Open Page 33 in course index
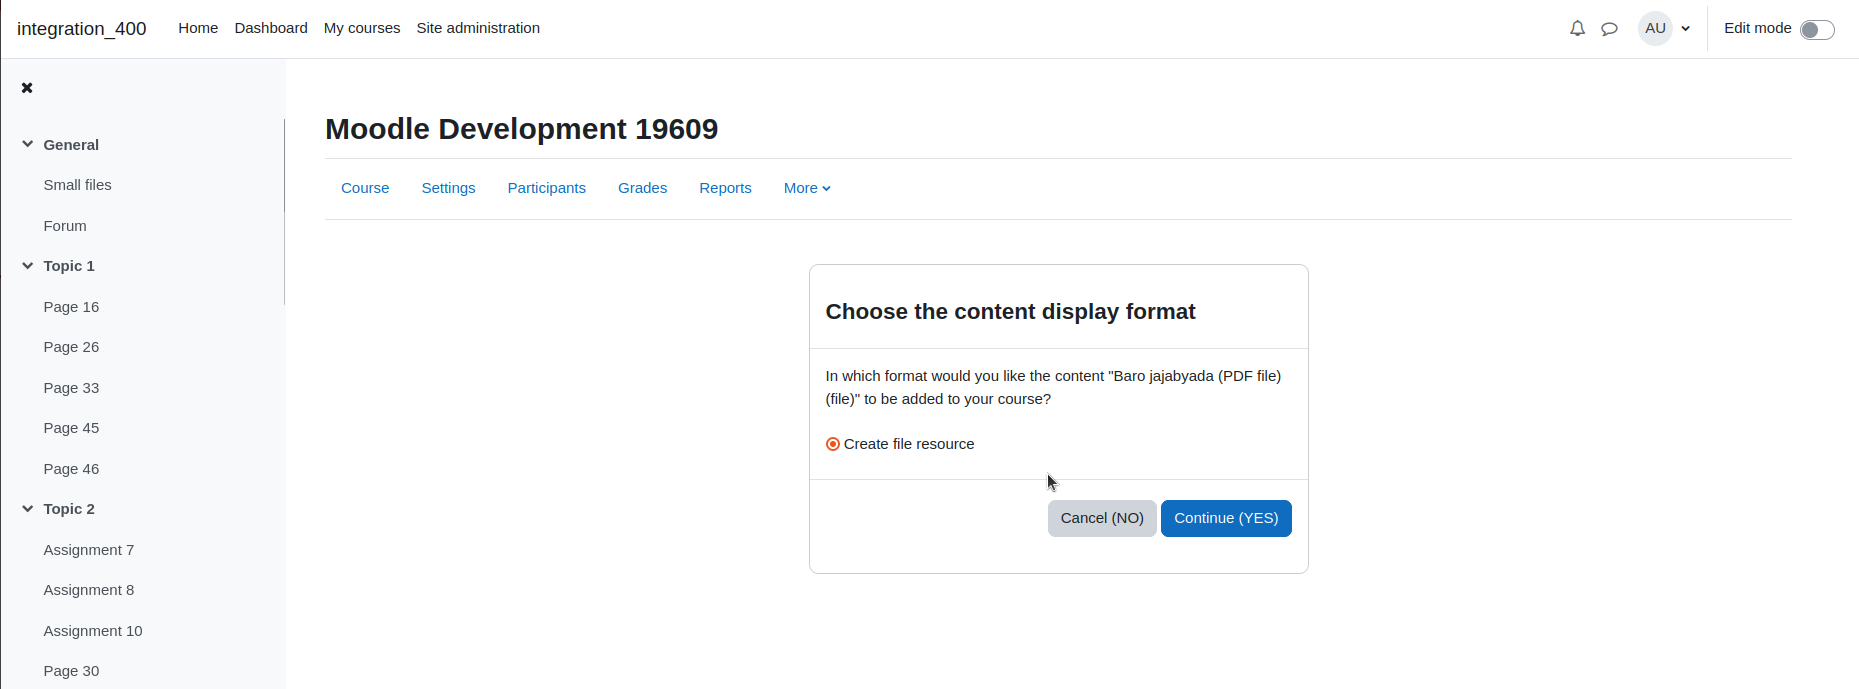The width and height of the screenshot is (1859, 689). (x=71, y=388)
